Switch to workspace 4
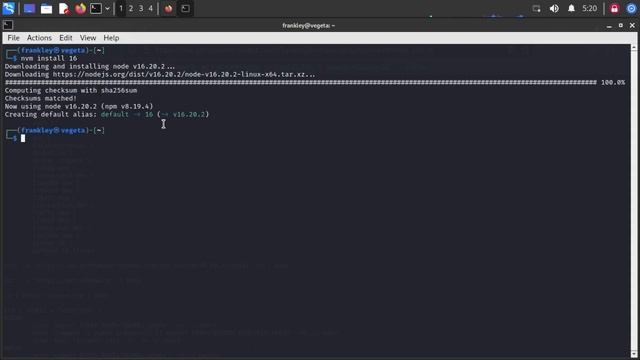 click(151, 9)
